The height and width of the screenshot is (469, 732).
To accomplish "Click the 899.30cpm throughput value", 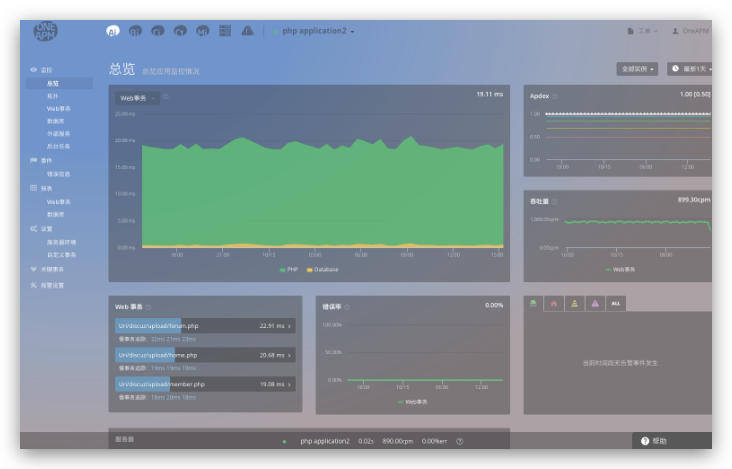I will point(694,200).
